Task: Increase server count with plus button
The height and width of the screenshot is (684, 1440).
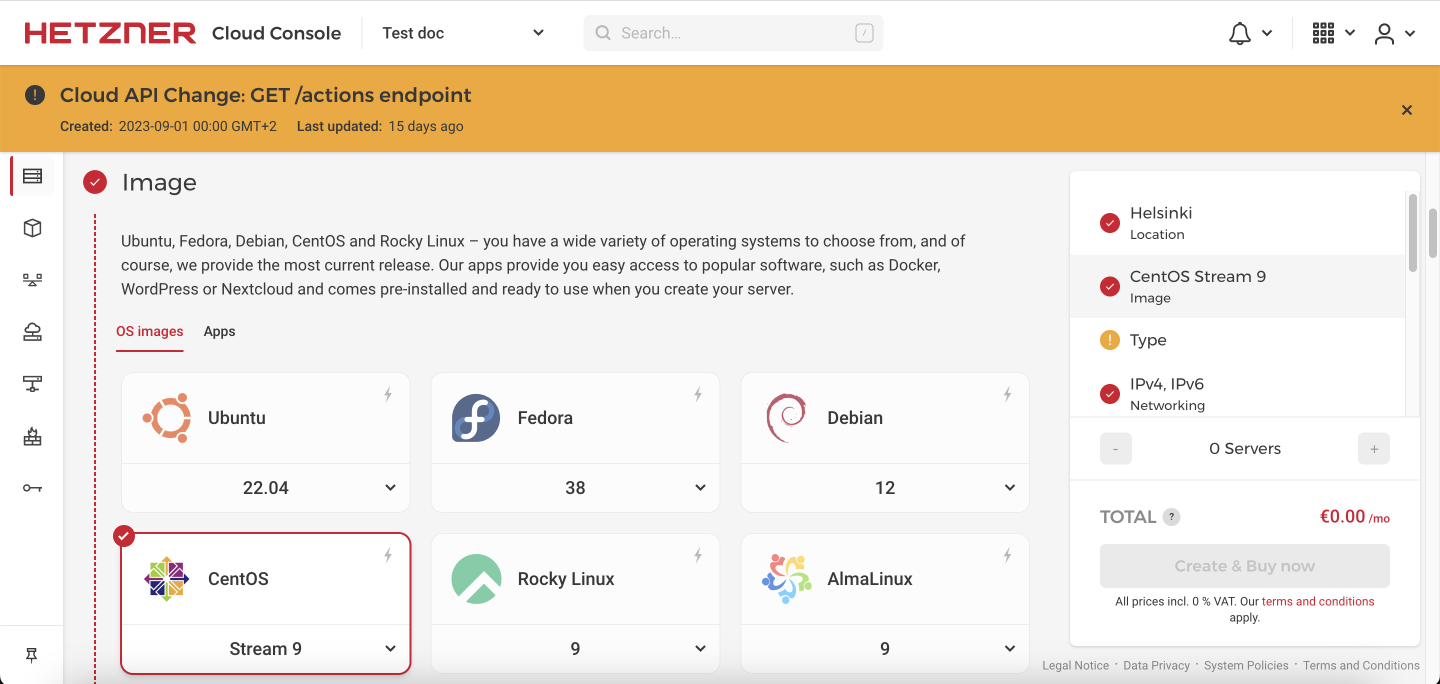Action: pos(1374,449)
